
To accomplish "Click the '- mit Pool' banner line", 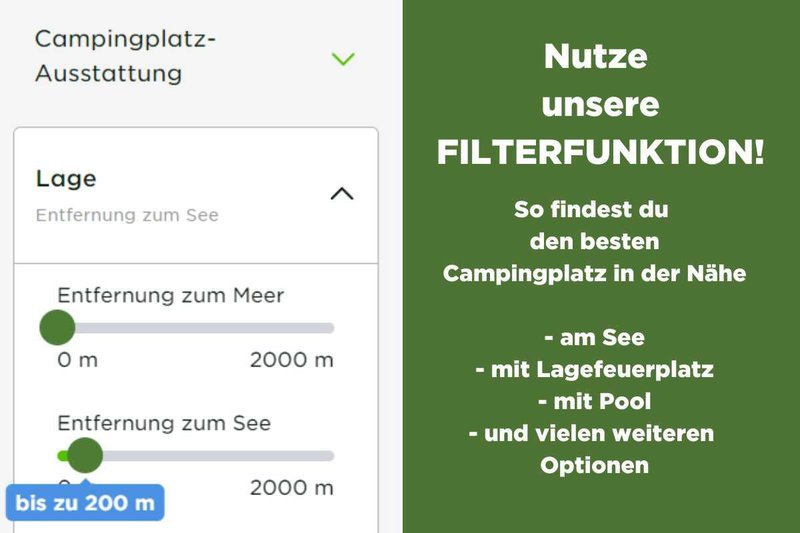I will [594, 402].
